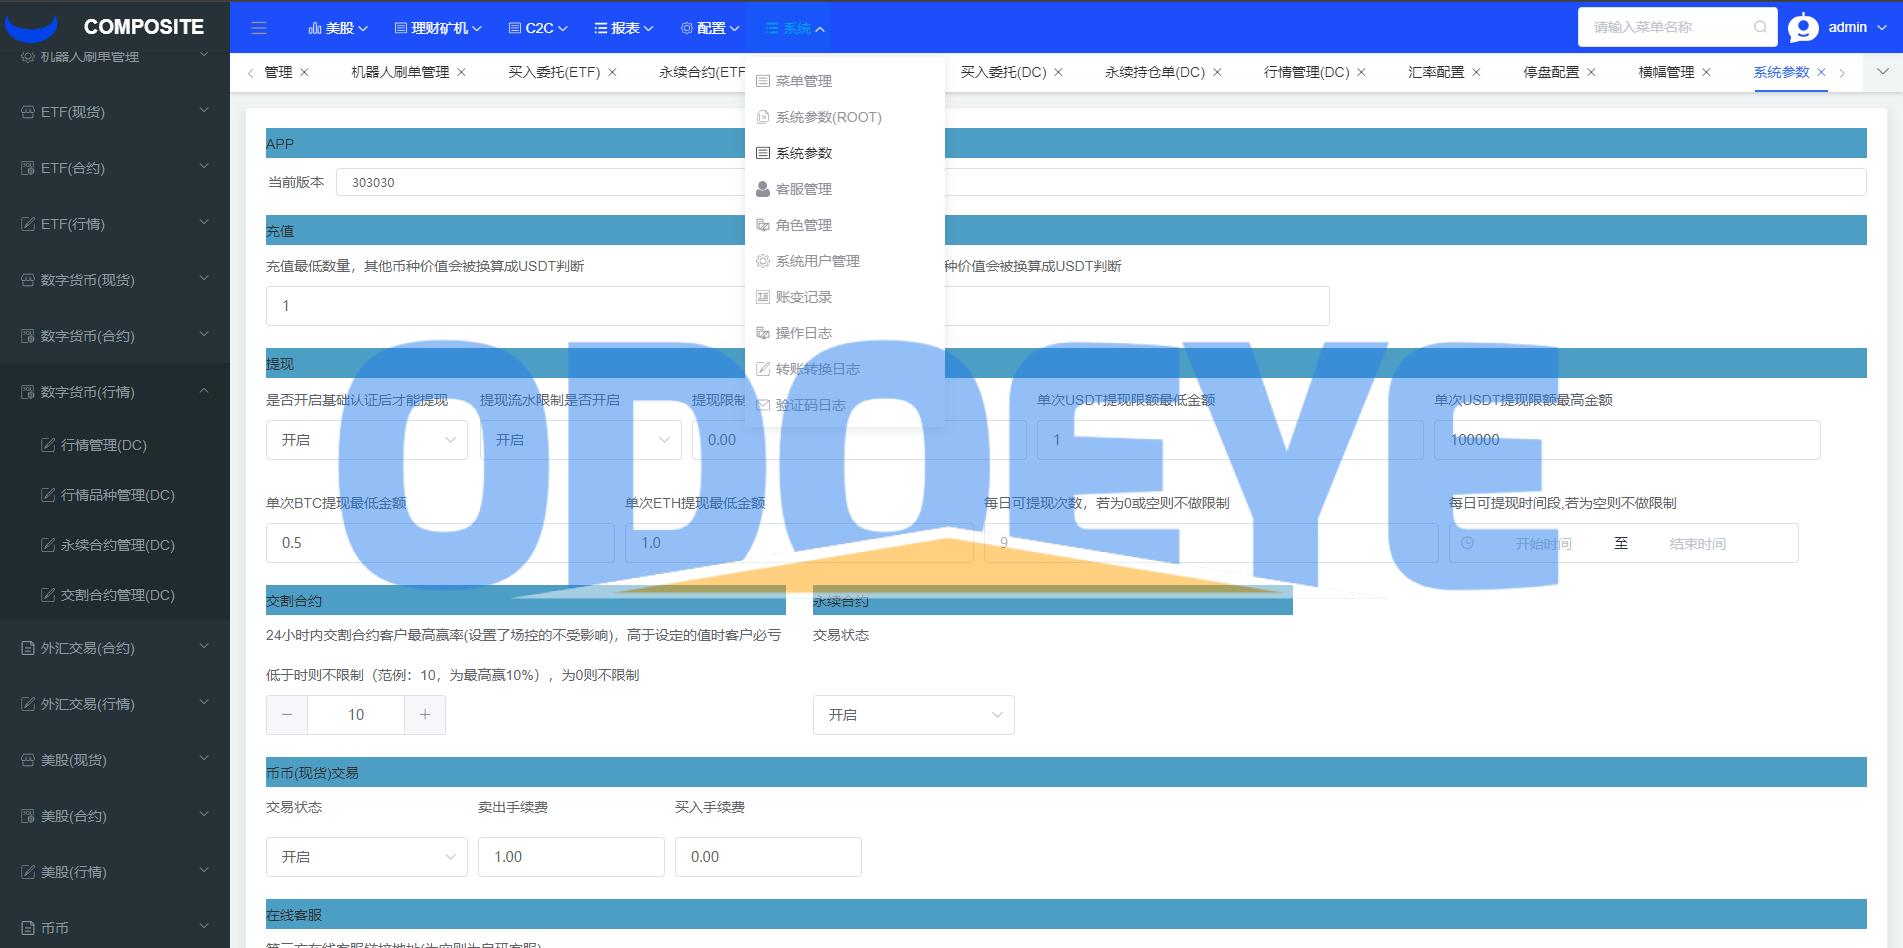
Task: Open 系统用户管理 from the dropdown
Action: 845,261
